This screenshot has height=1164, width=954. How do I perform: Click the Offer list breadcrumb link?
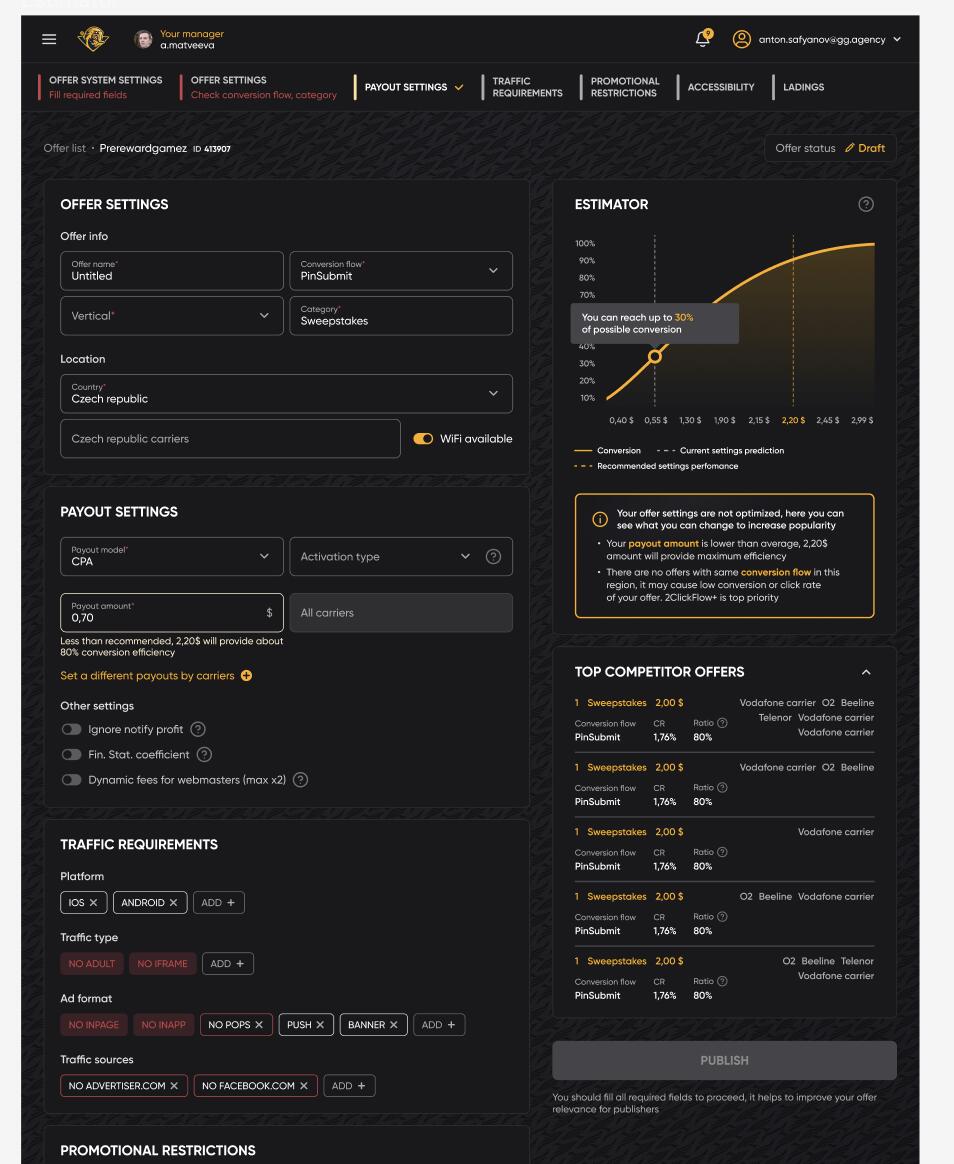[x=66, y=148]
